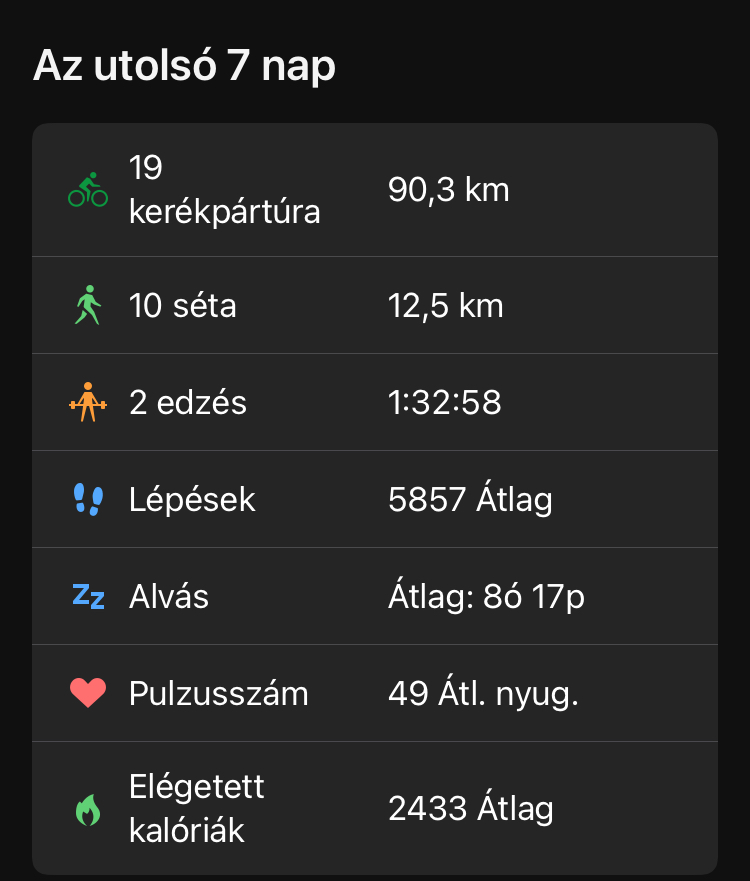Tap the Átlag: 8ó 17p value

486,597
